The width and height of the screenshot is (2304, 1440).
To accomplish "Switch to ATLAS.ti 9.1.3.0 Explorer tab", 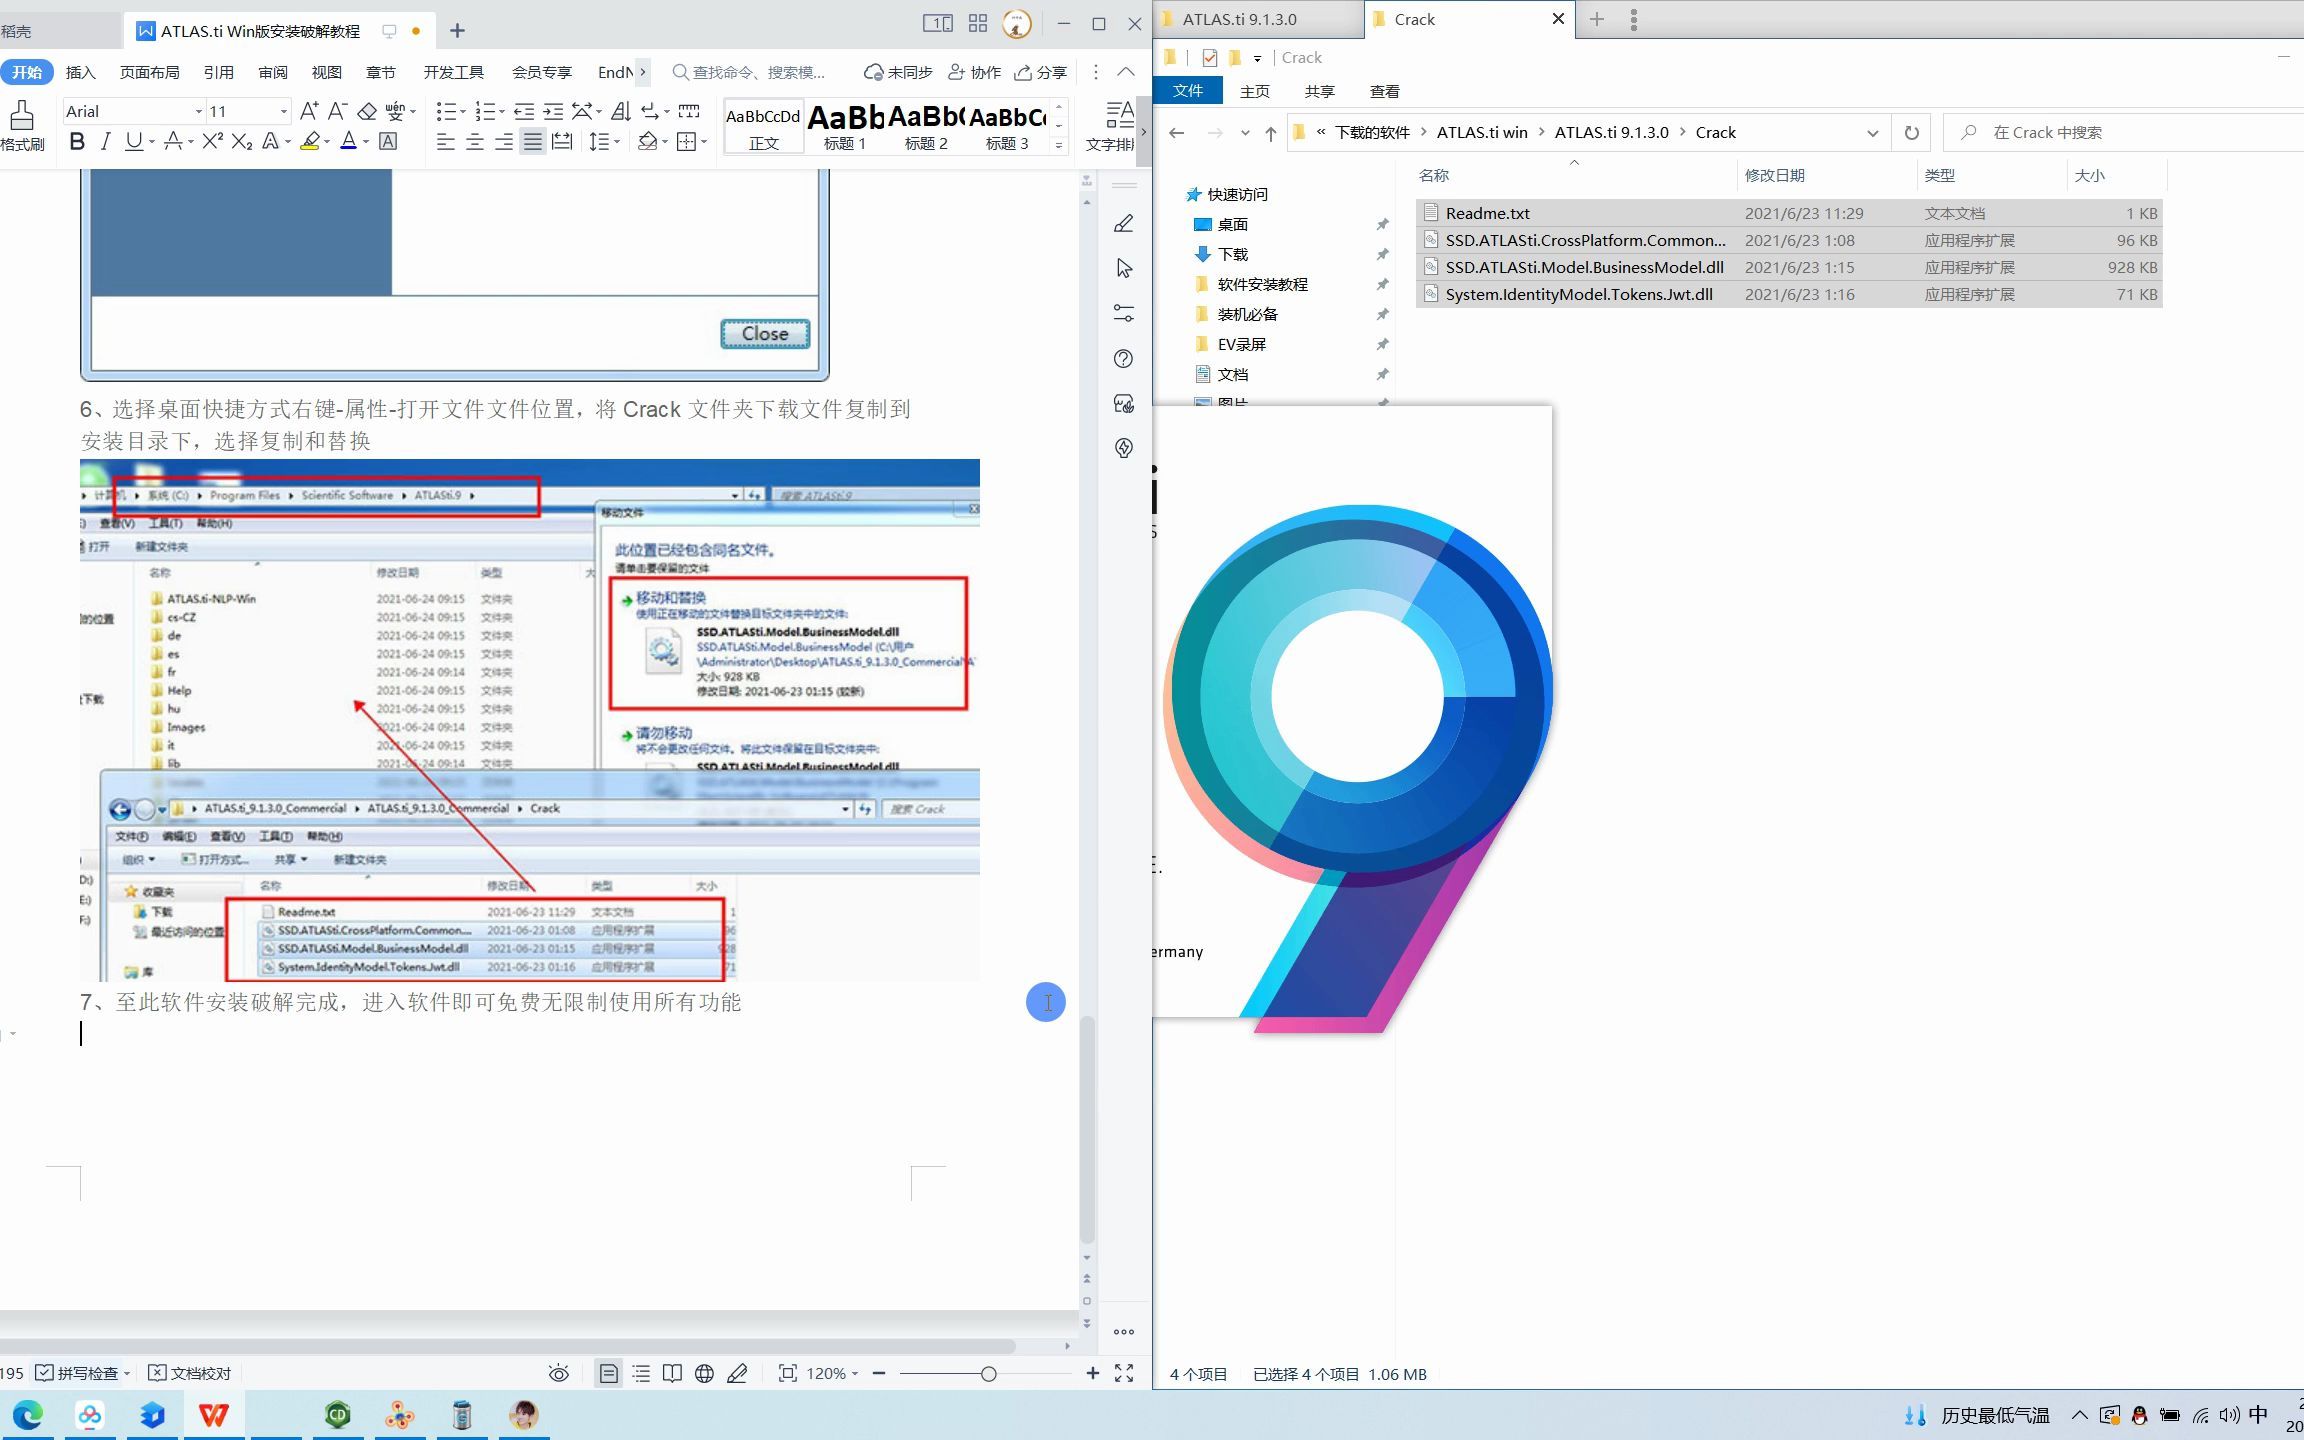I will pos(1240,19).
